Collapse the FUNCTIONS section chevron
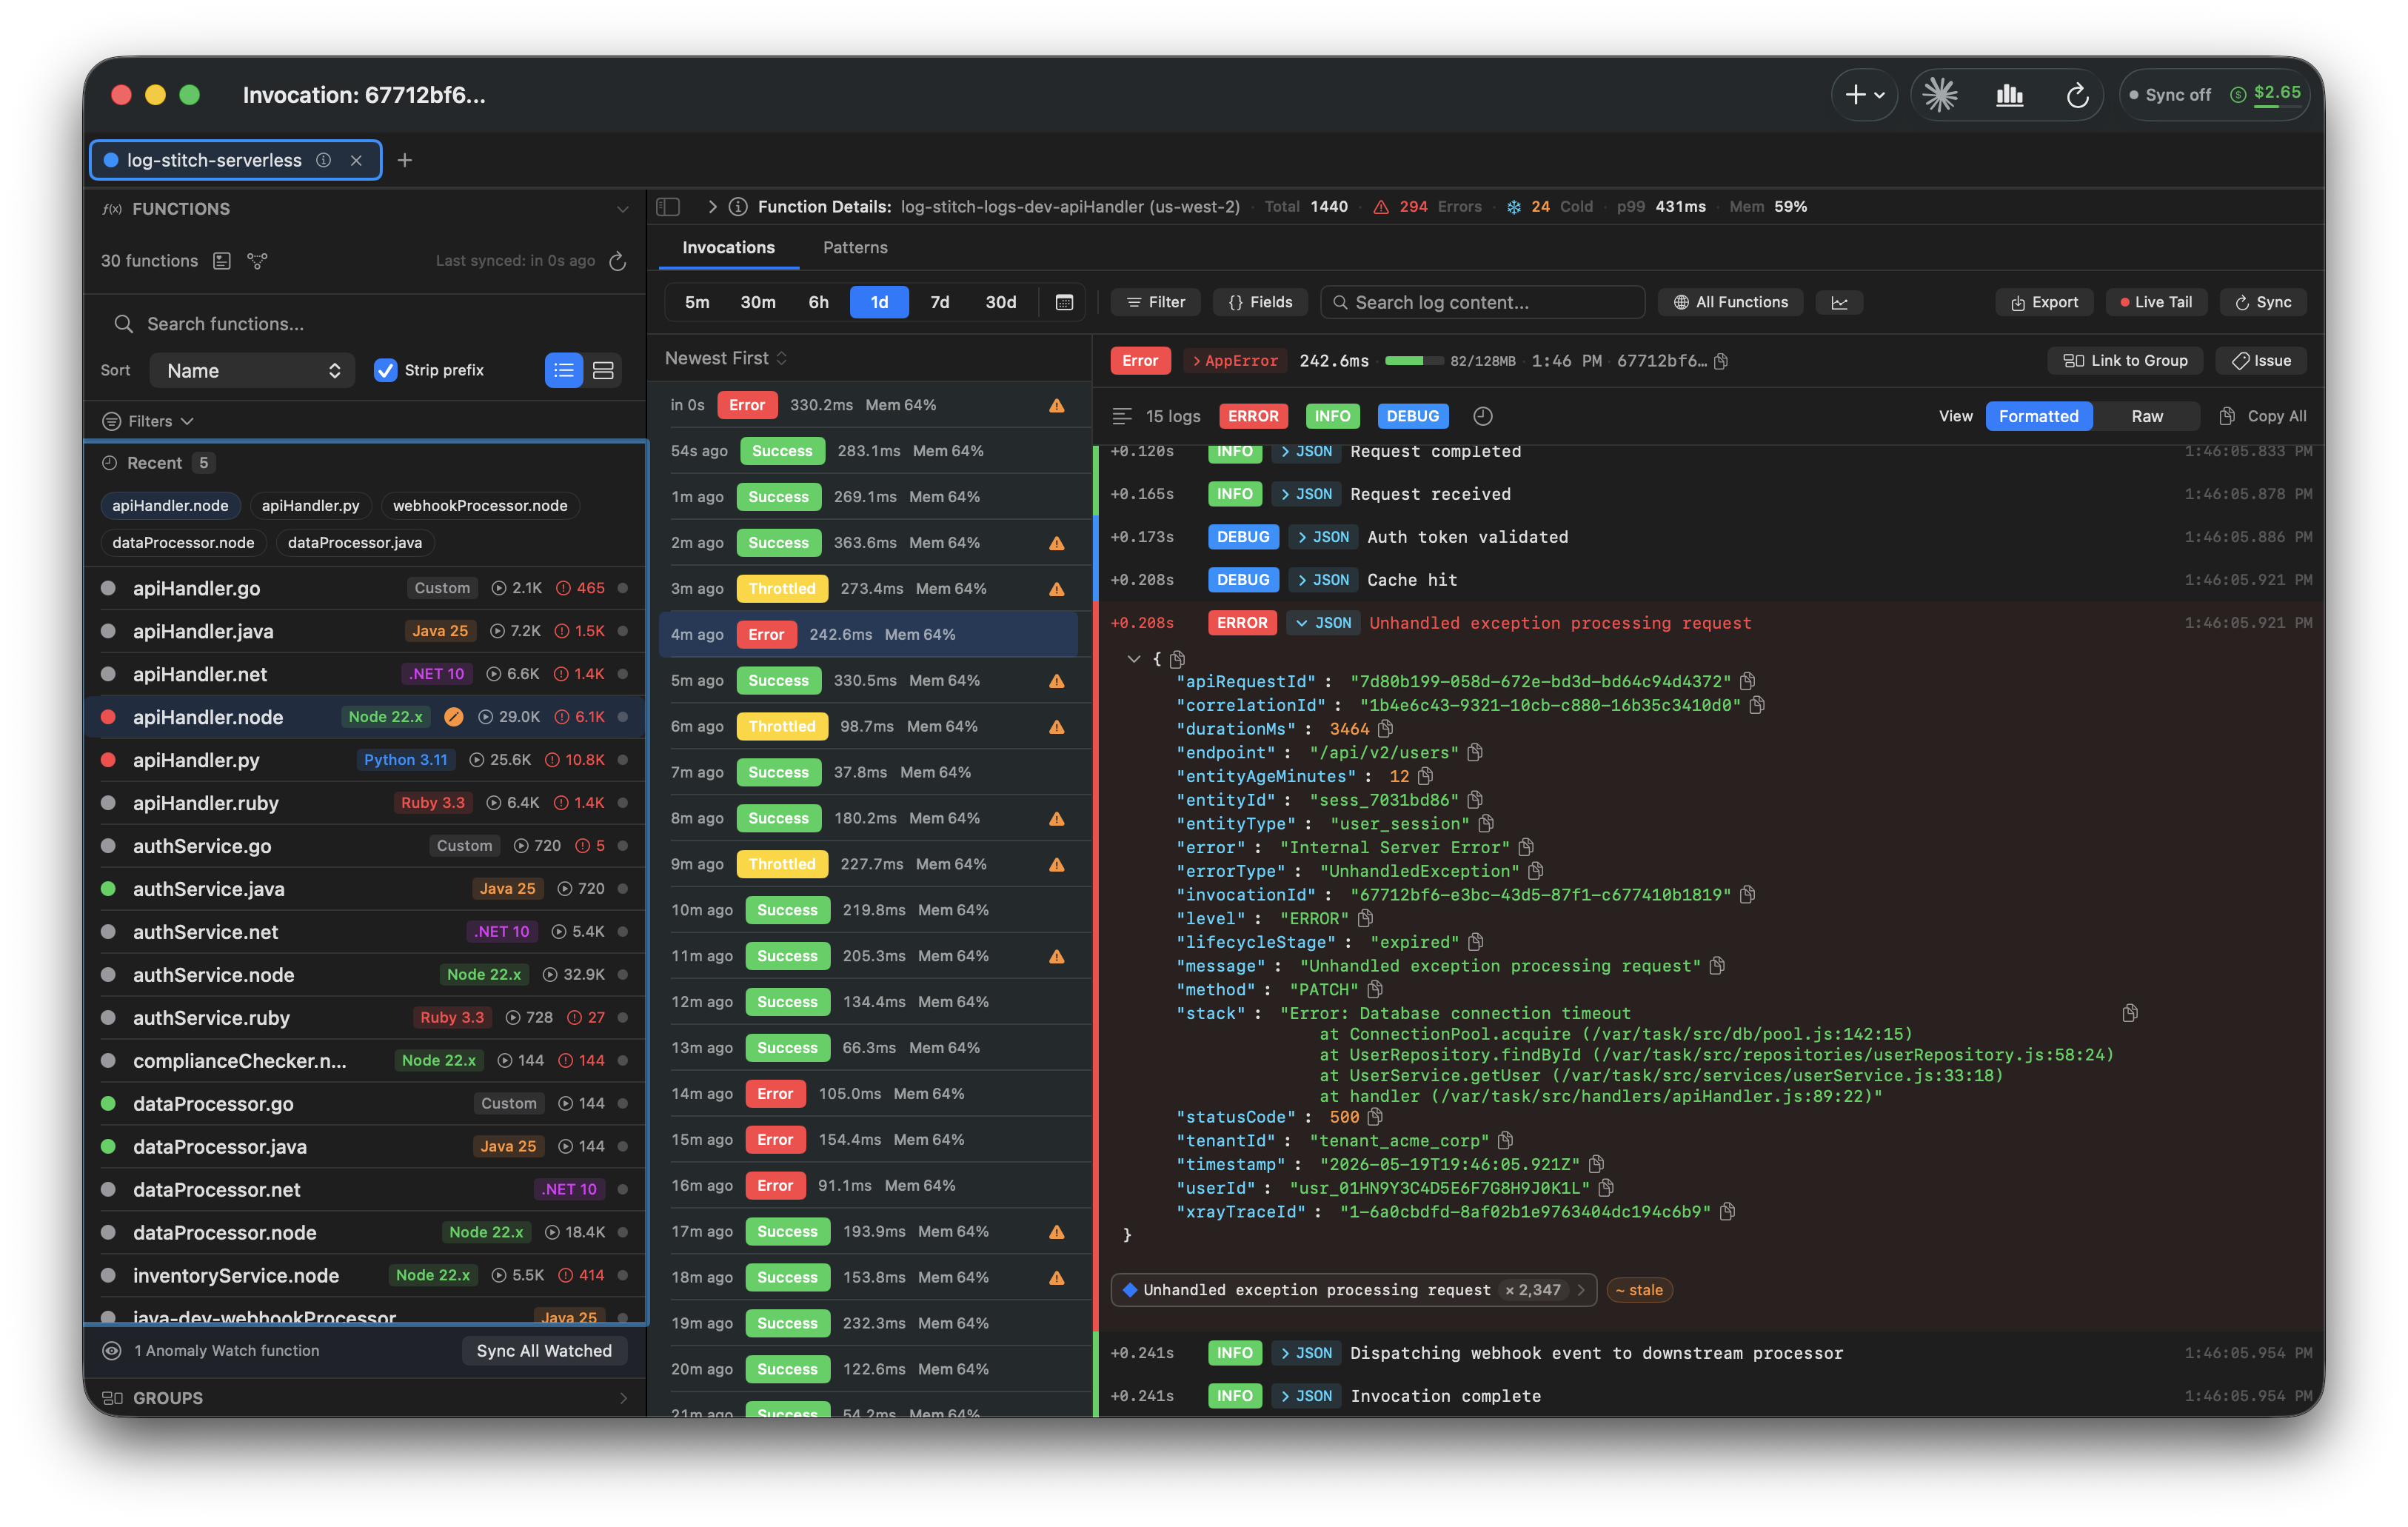 click(x=622, y=209)
